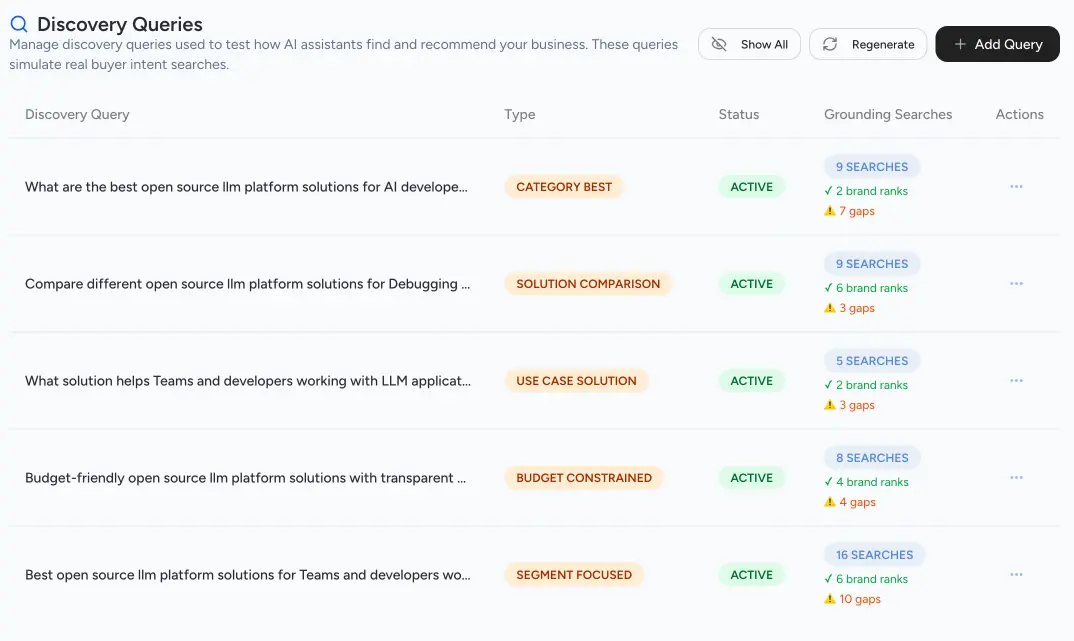Image resolution: width=1074 pixels, height=641 pixels.
Task: Expand actions for the SOLUTION COMPARISON row
Action: 1016,283
